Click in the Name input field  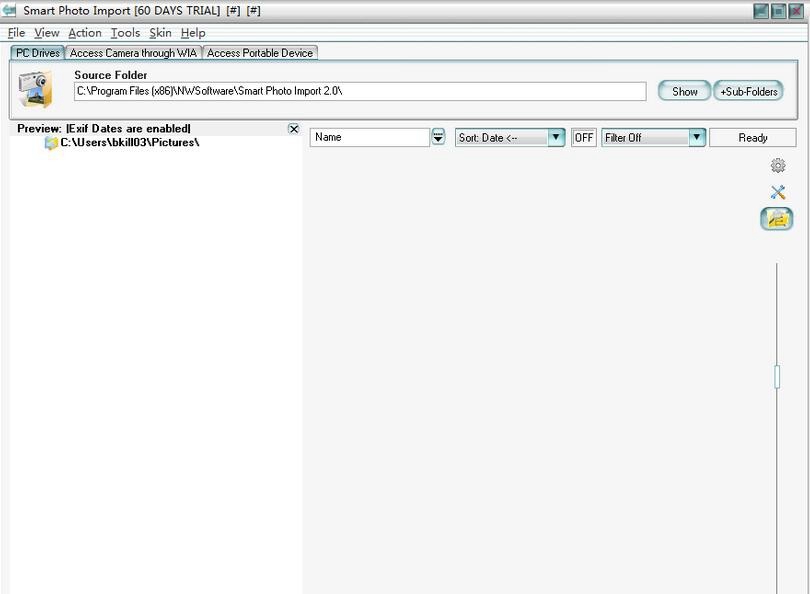pyautogui.click(x=370, y=137)
